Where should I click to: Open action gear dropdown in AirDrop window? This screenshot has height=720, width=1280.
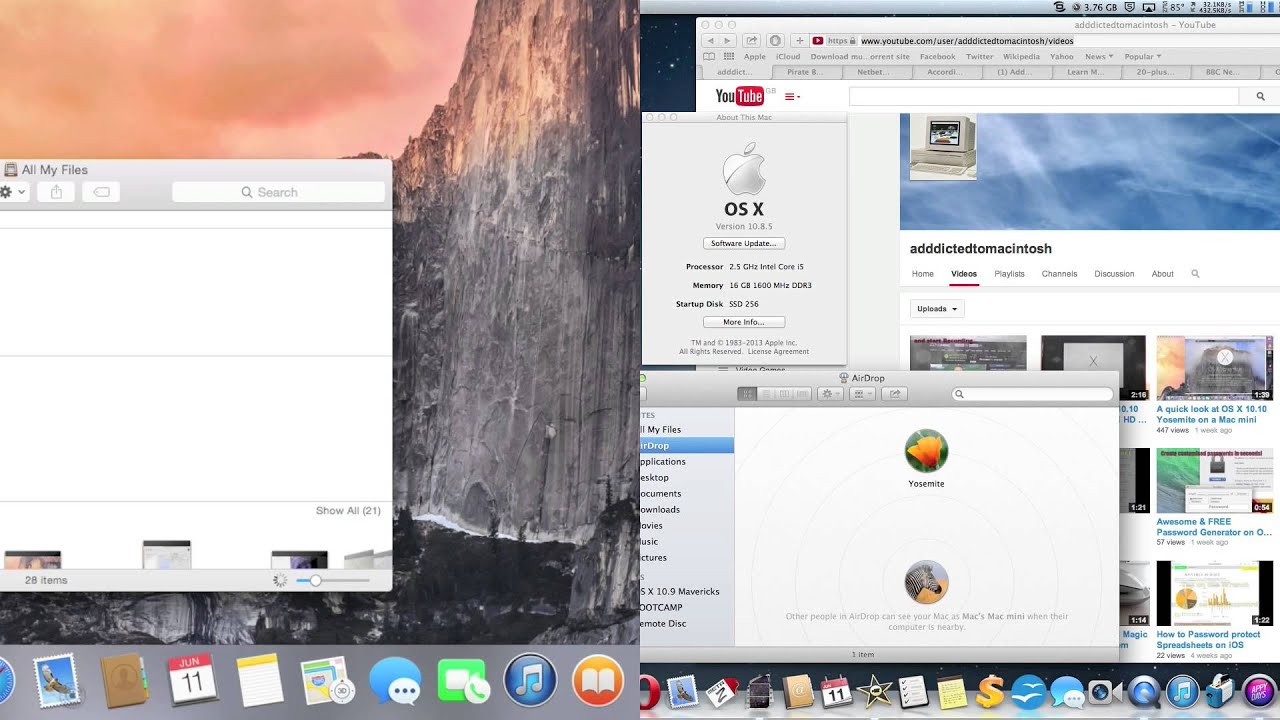tap(831, 394)
